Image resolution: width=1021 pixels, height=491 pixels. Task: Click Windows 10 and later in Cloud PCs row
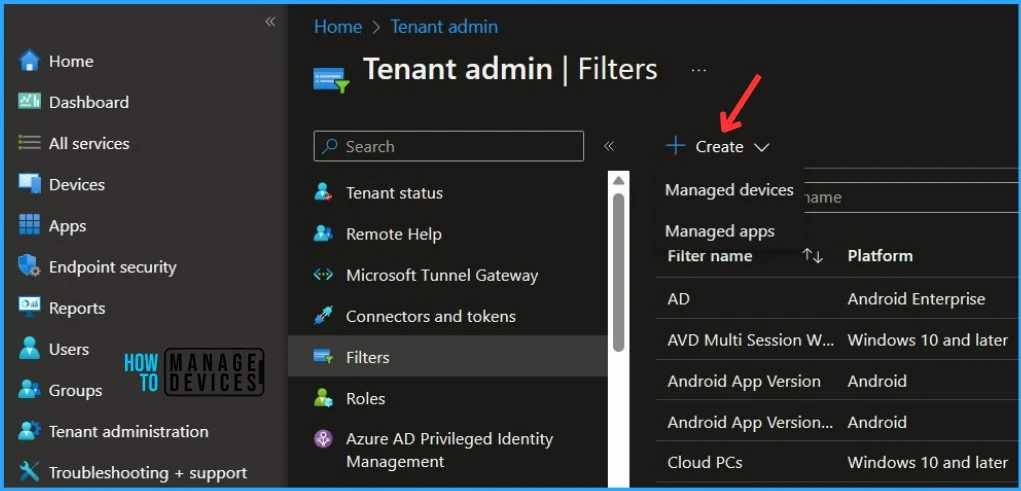coord(927,463)
